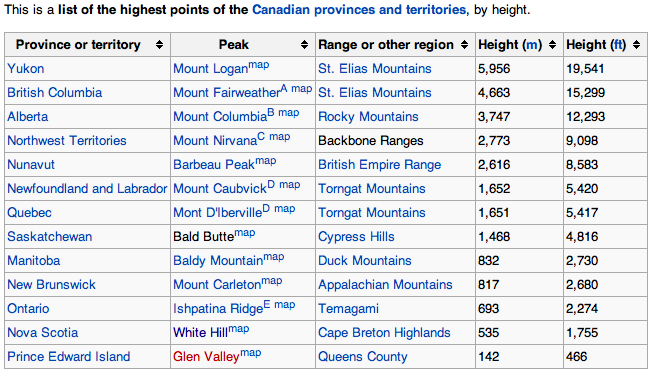
Task: Sort by Province or territory column arrows
Action: [159, 45]
